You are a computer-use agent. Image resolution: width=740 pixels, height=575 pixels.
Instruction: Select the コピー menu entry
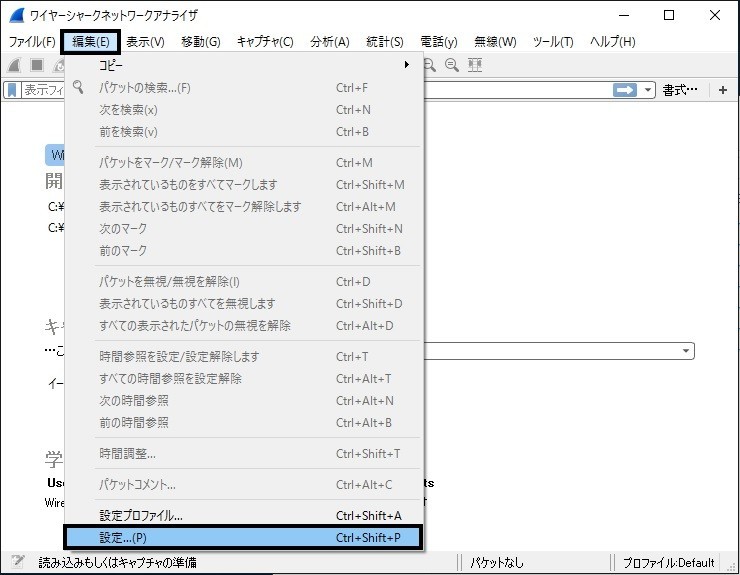(244, 65)
